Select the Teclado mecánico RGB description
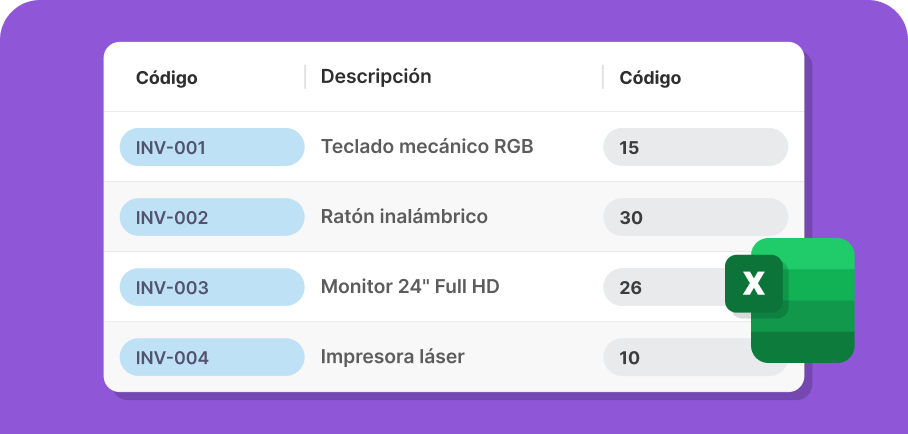Screen dimensions: 908x434 [427, 147]
